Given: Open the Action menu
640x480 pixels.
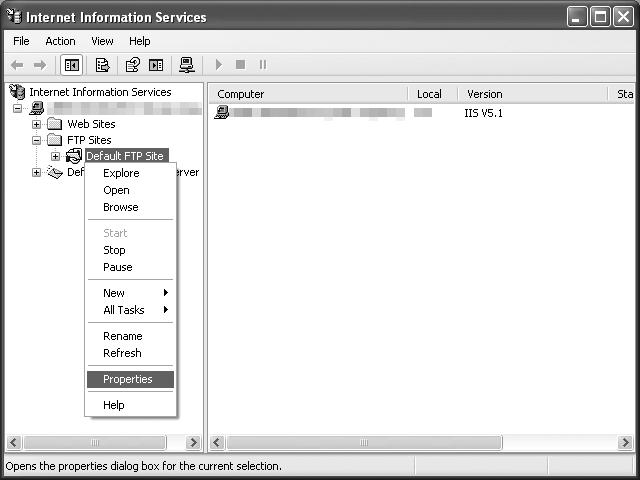Looking at the screenshot, I should point(60,41).
